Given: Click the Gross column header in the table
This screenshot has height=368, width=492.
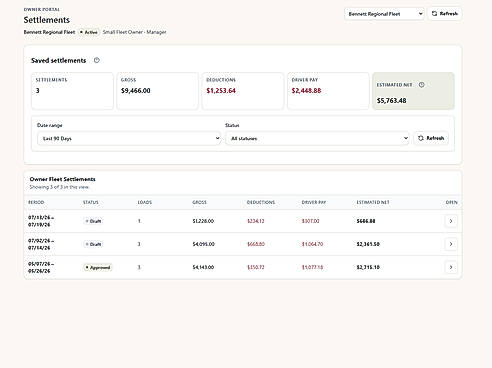Looking at the screenshot, I should coord(199,202).
